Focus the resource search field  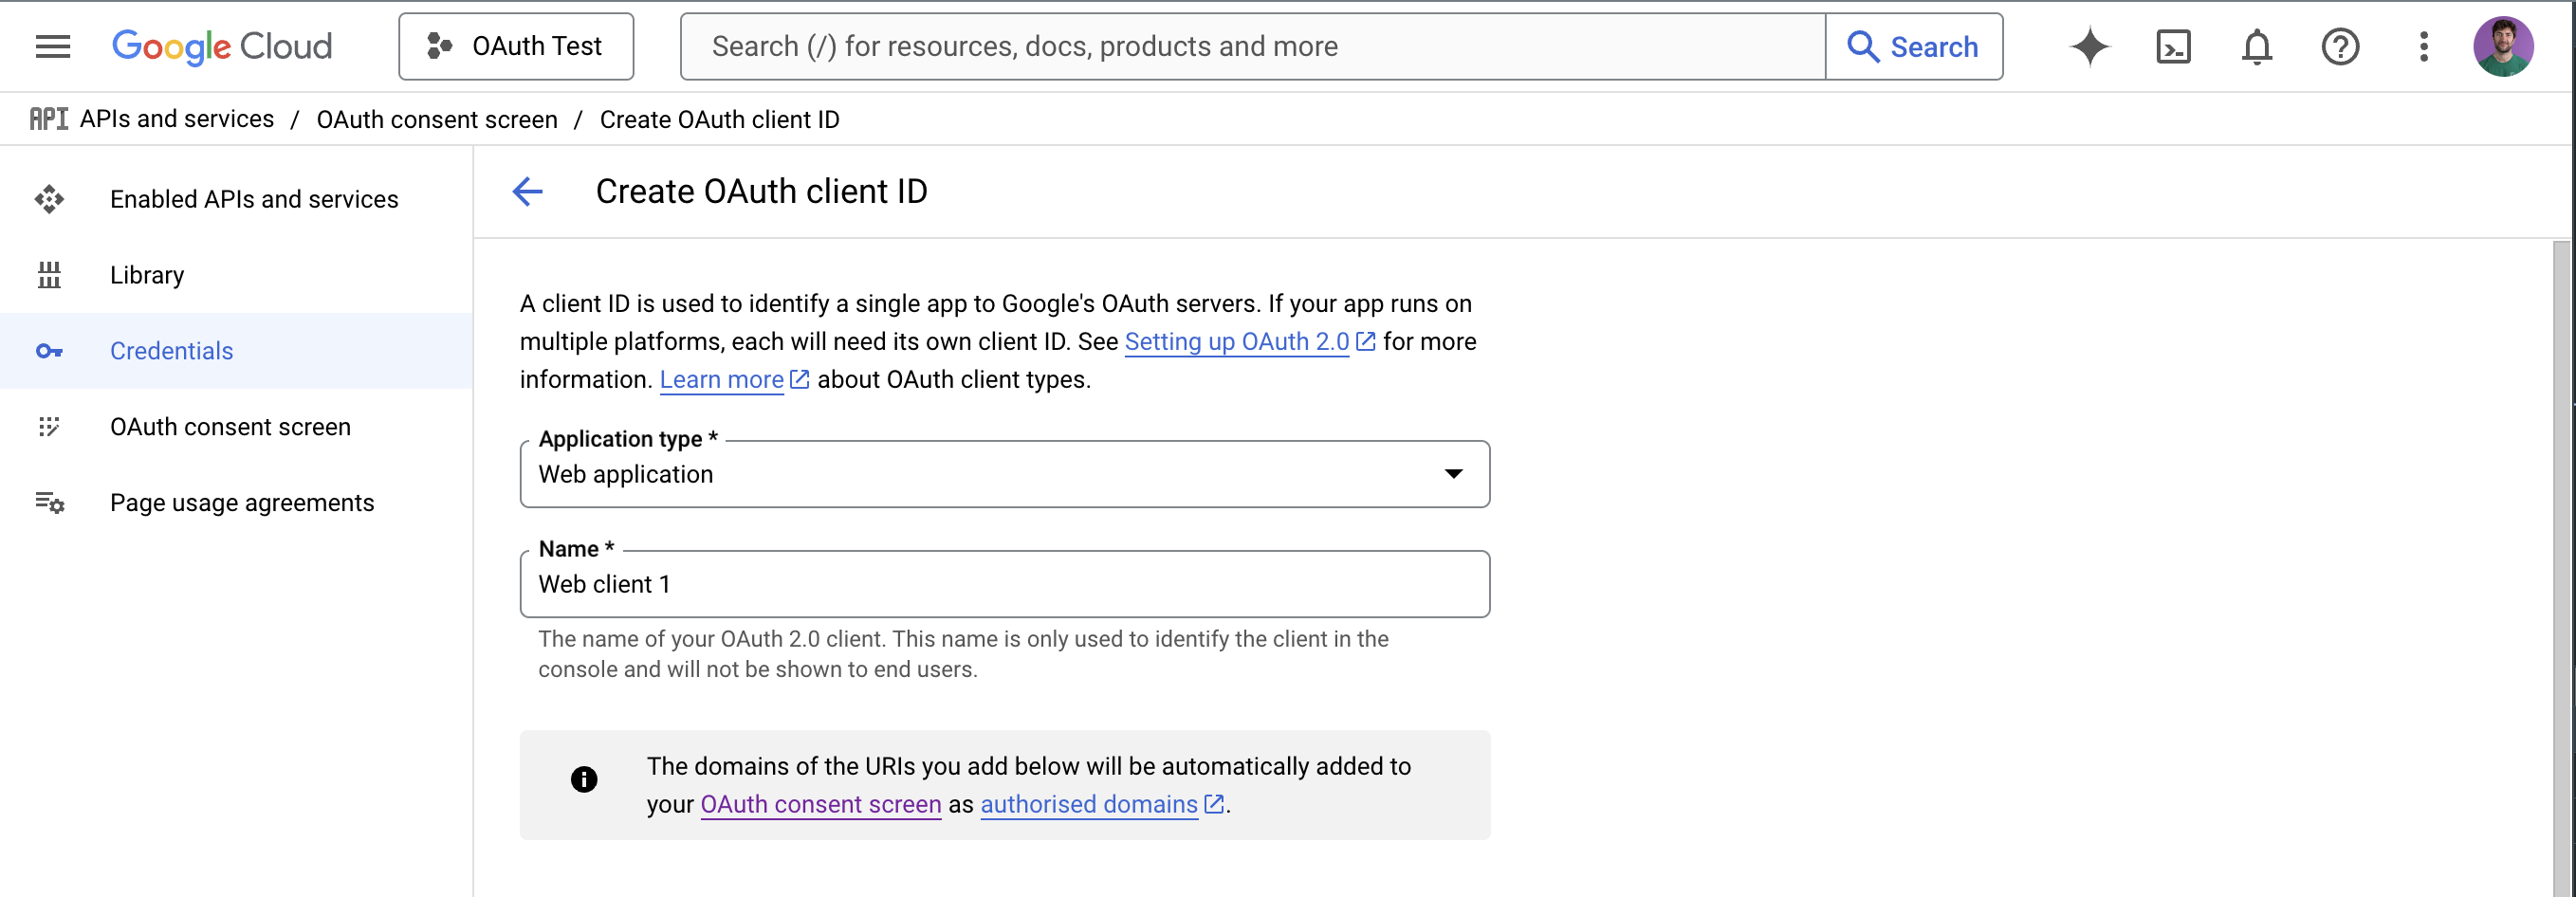point(1252,46)
